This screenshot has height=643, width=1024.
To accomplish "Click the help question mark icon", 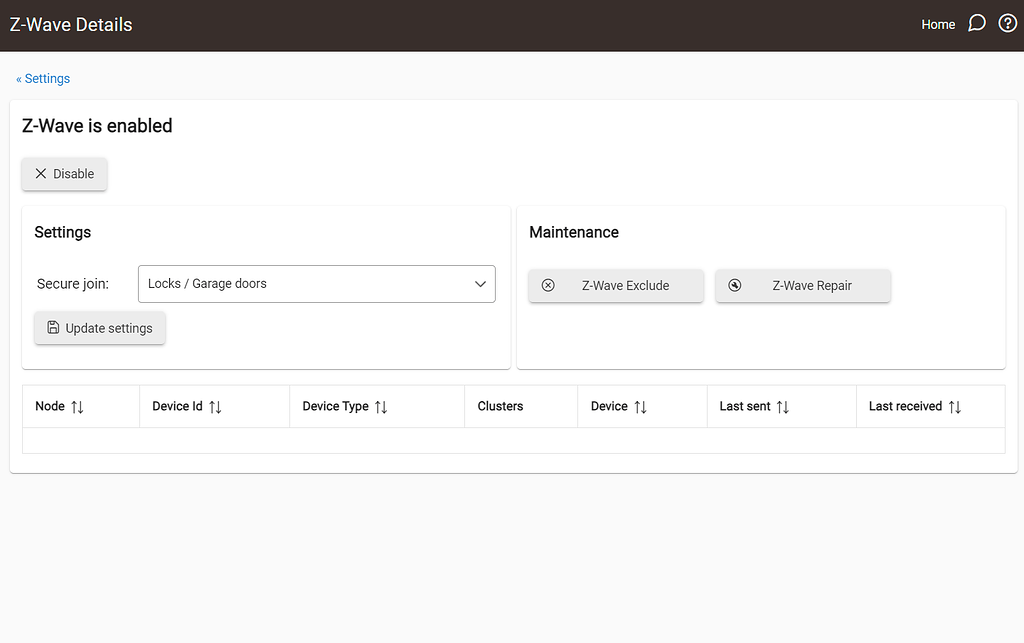I will (x=1007, y=22).
